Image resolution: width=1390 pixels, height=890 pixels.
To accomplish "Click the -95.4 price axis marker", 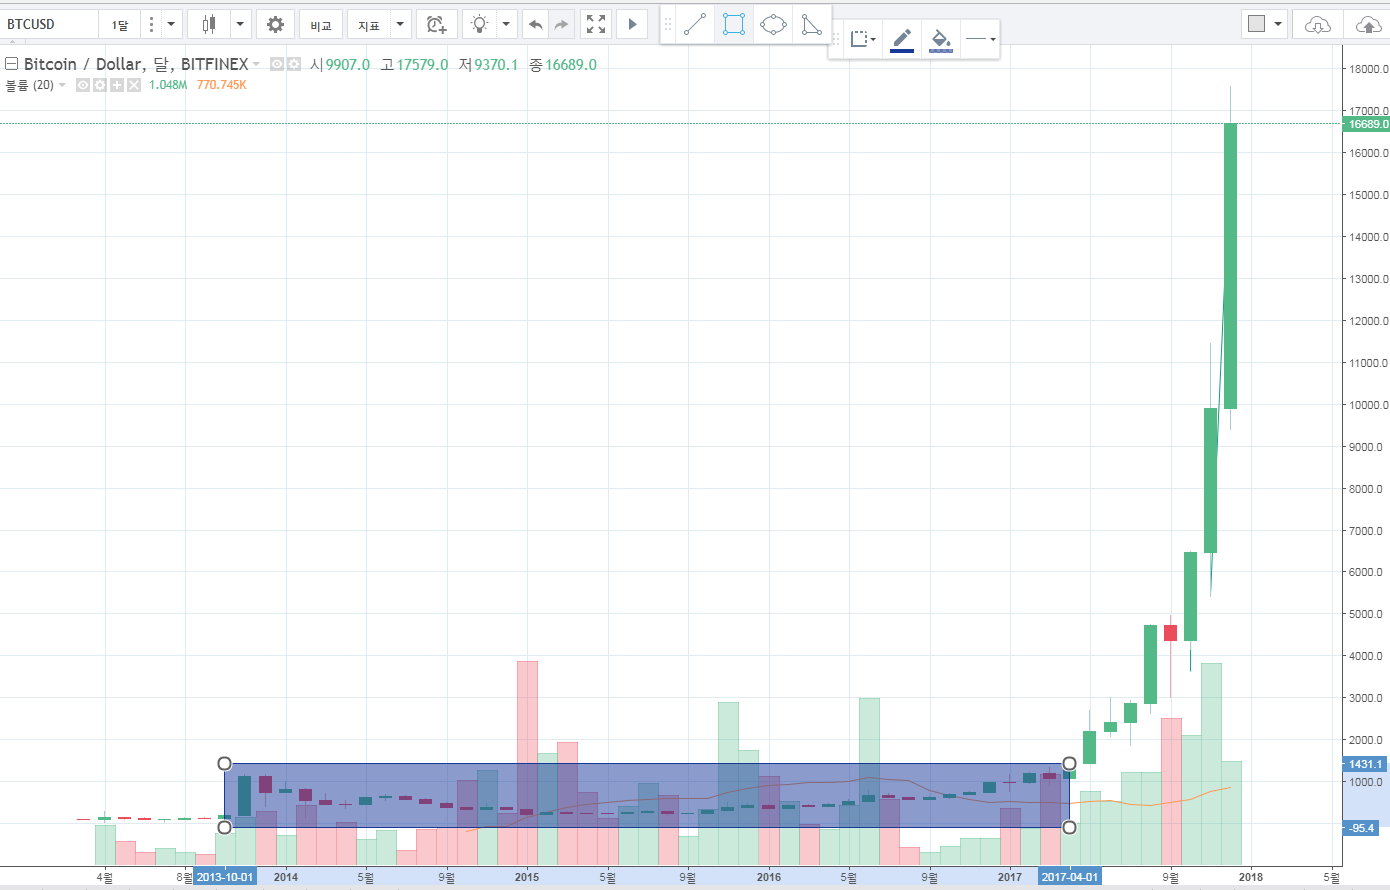I will pos(1361,828).
